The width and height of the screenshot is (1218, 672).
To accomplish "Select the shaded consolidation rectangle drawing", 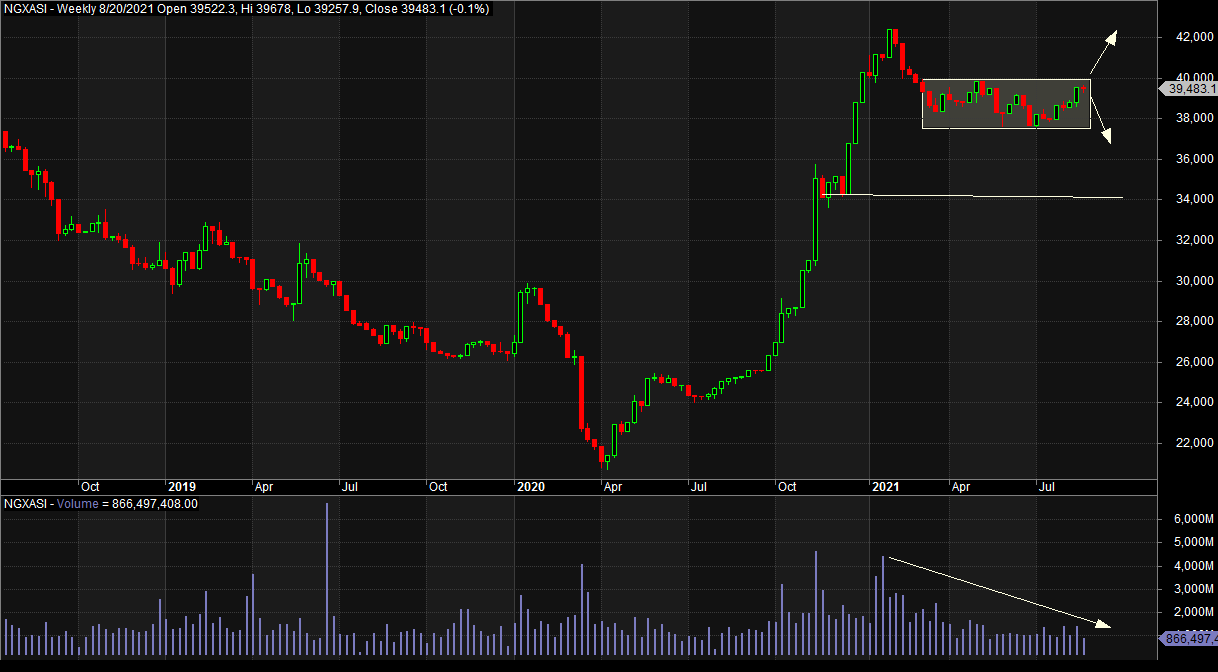I will [1005, 103].
